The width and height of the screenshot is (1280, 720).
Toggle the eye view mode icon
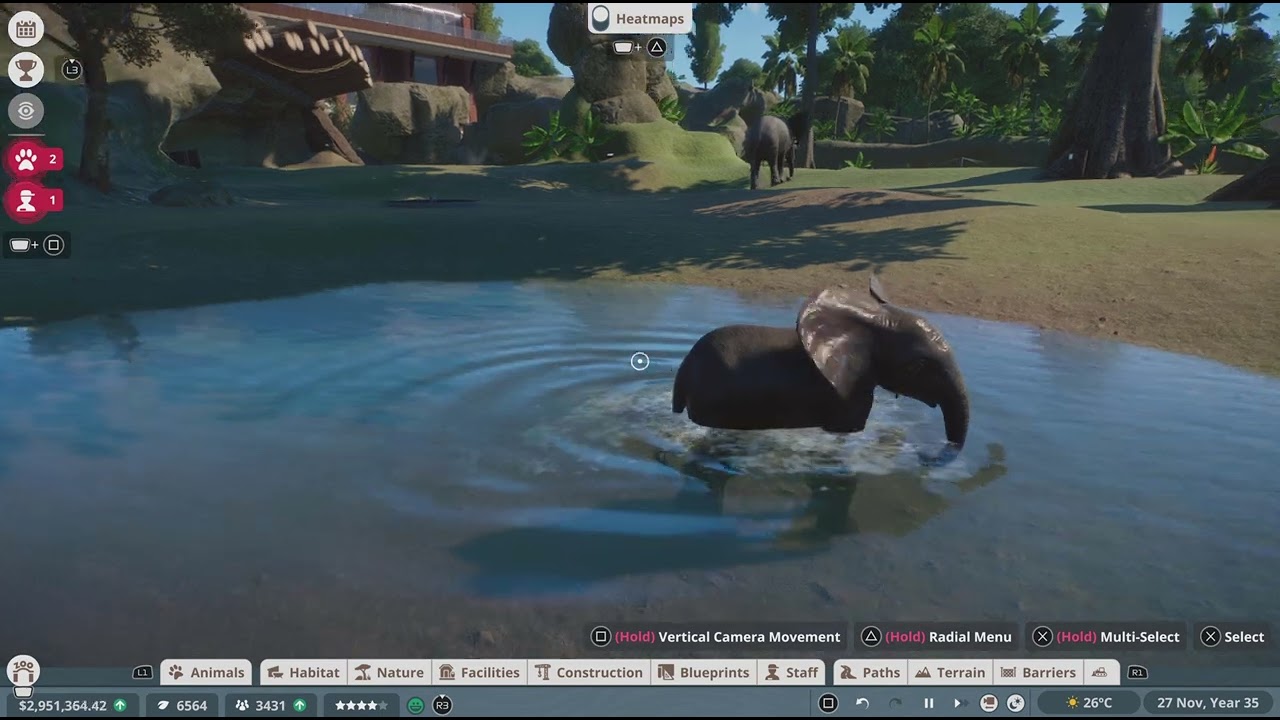26,110
